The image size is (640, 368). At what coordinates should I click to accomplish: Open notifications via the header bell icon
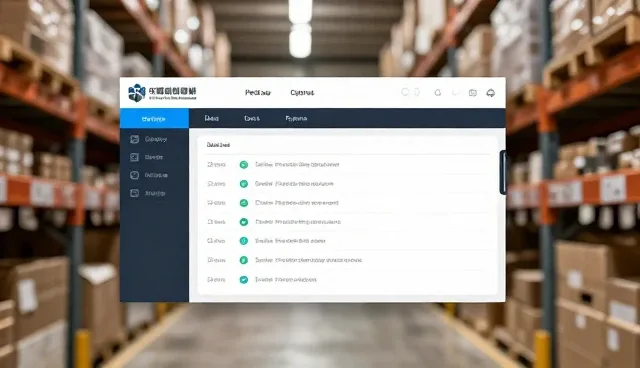[x=438, y=93]
